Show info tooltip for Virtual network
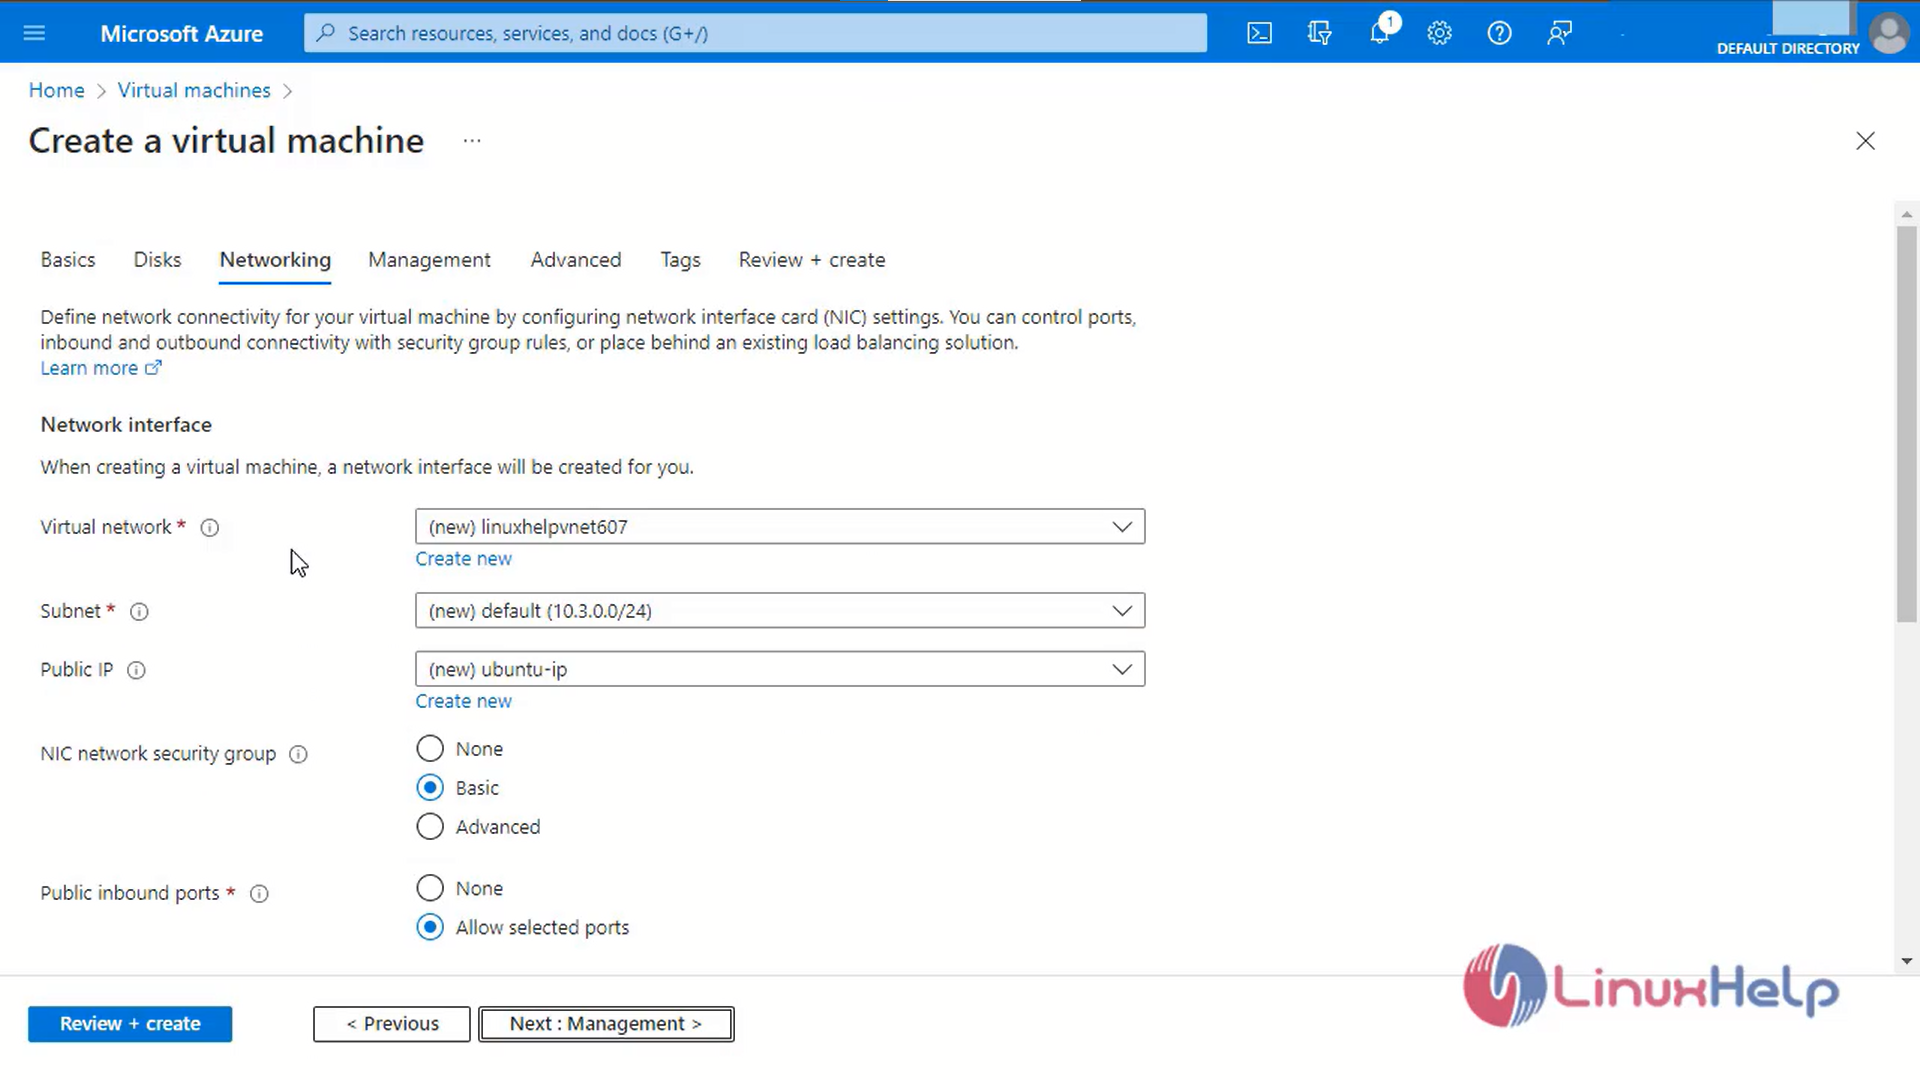Image resolution: width=1920 pixels, height=1080 pixels. pyautogui.click(x=210, y=527)
